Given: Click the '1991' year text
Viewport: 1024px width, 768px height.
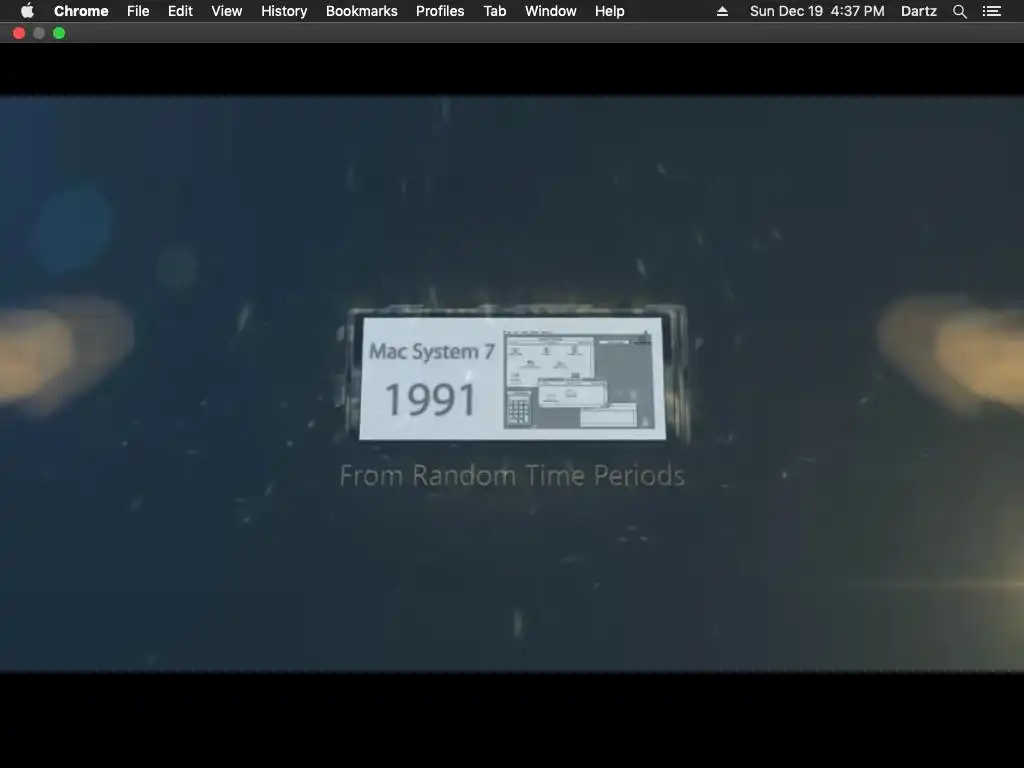Looking at the screenshot, I should tap(430, 400).
